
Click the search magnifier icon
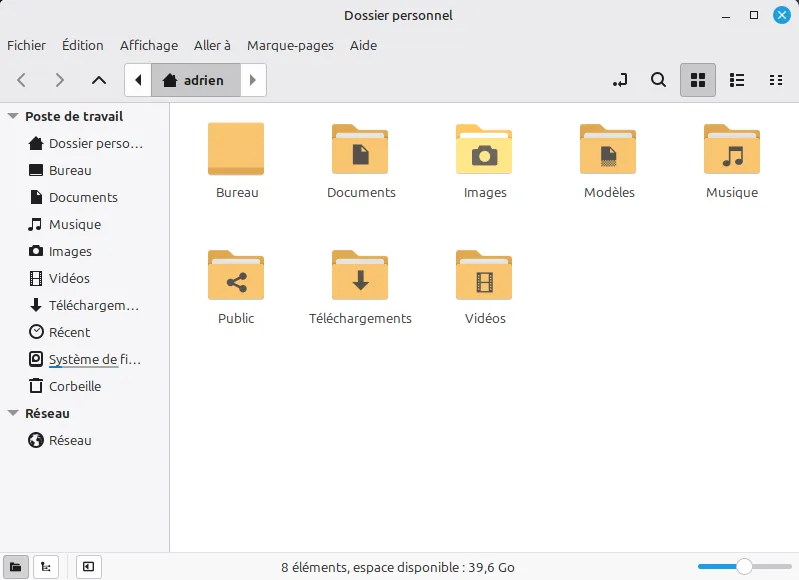658,80
